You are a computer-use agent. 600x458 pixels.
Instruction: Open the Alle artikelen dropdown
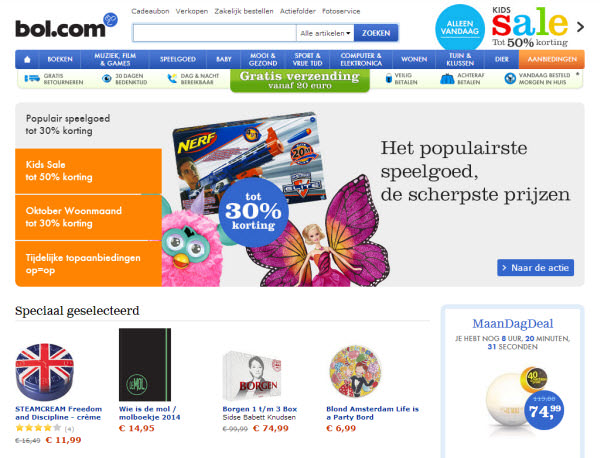click(325, 33)
